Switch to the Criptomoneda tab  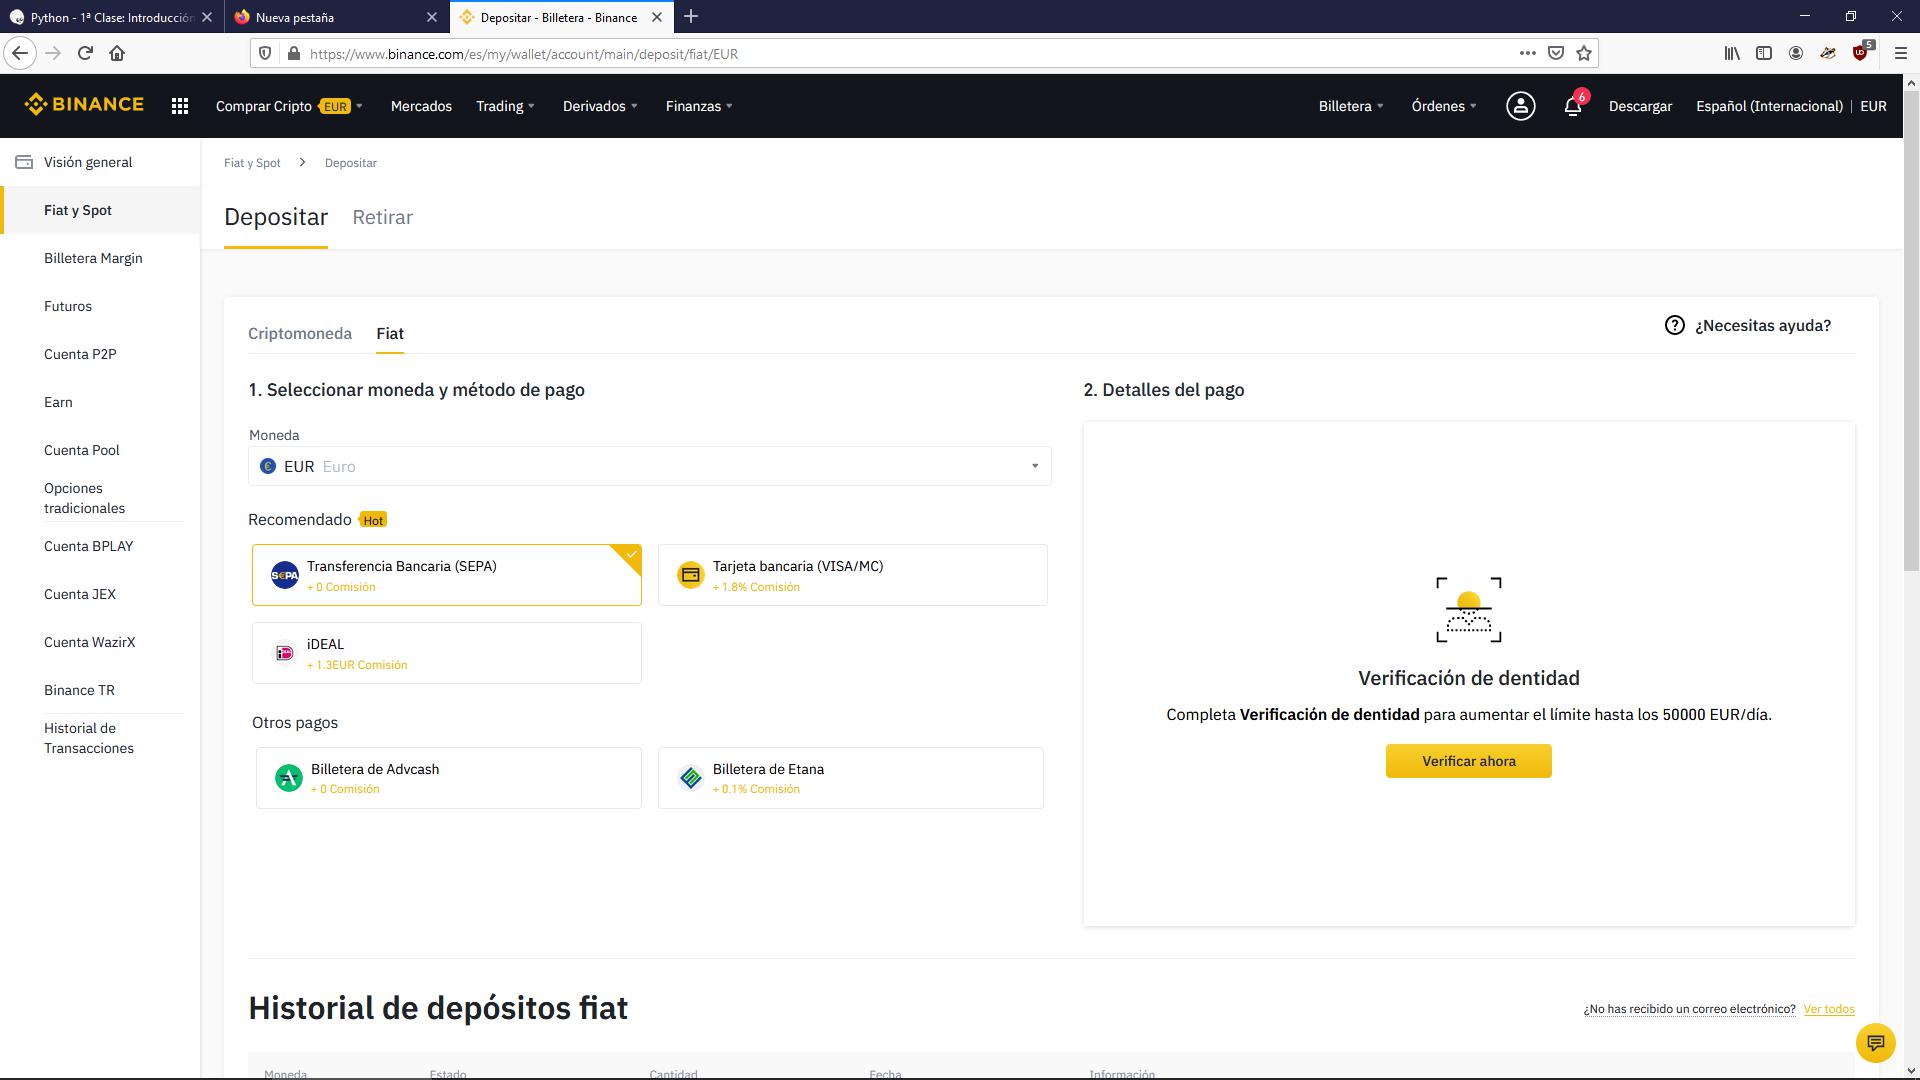pyautogui.click(x=299, y=334)
